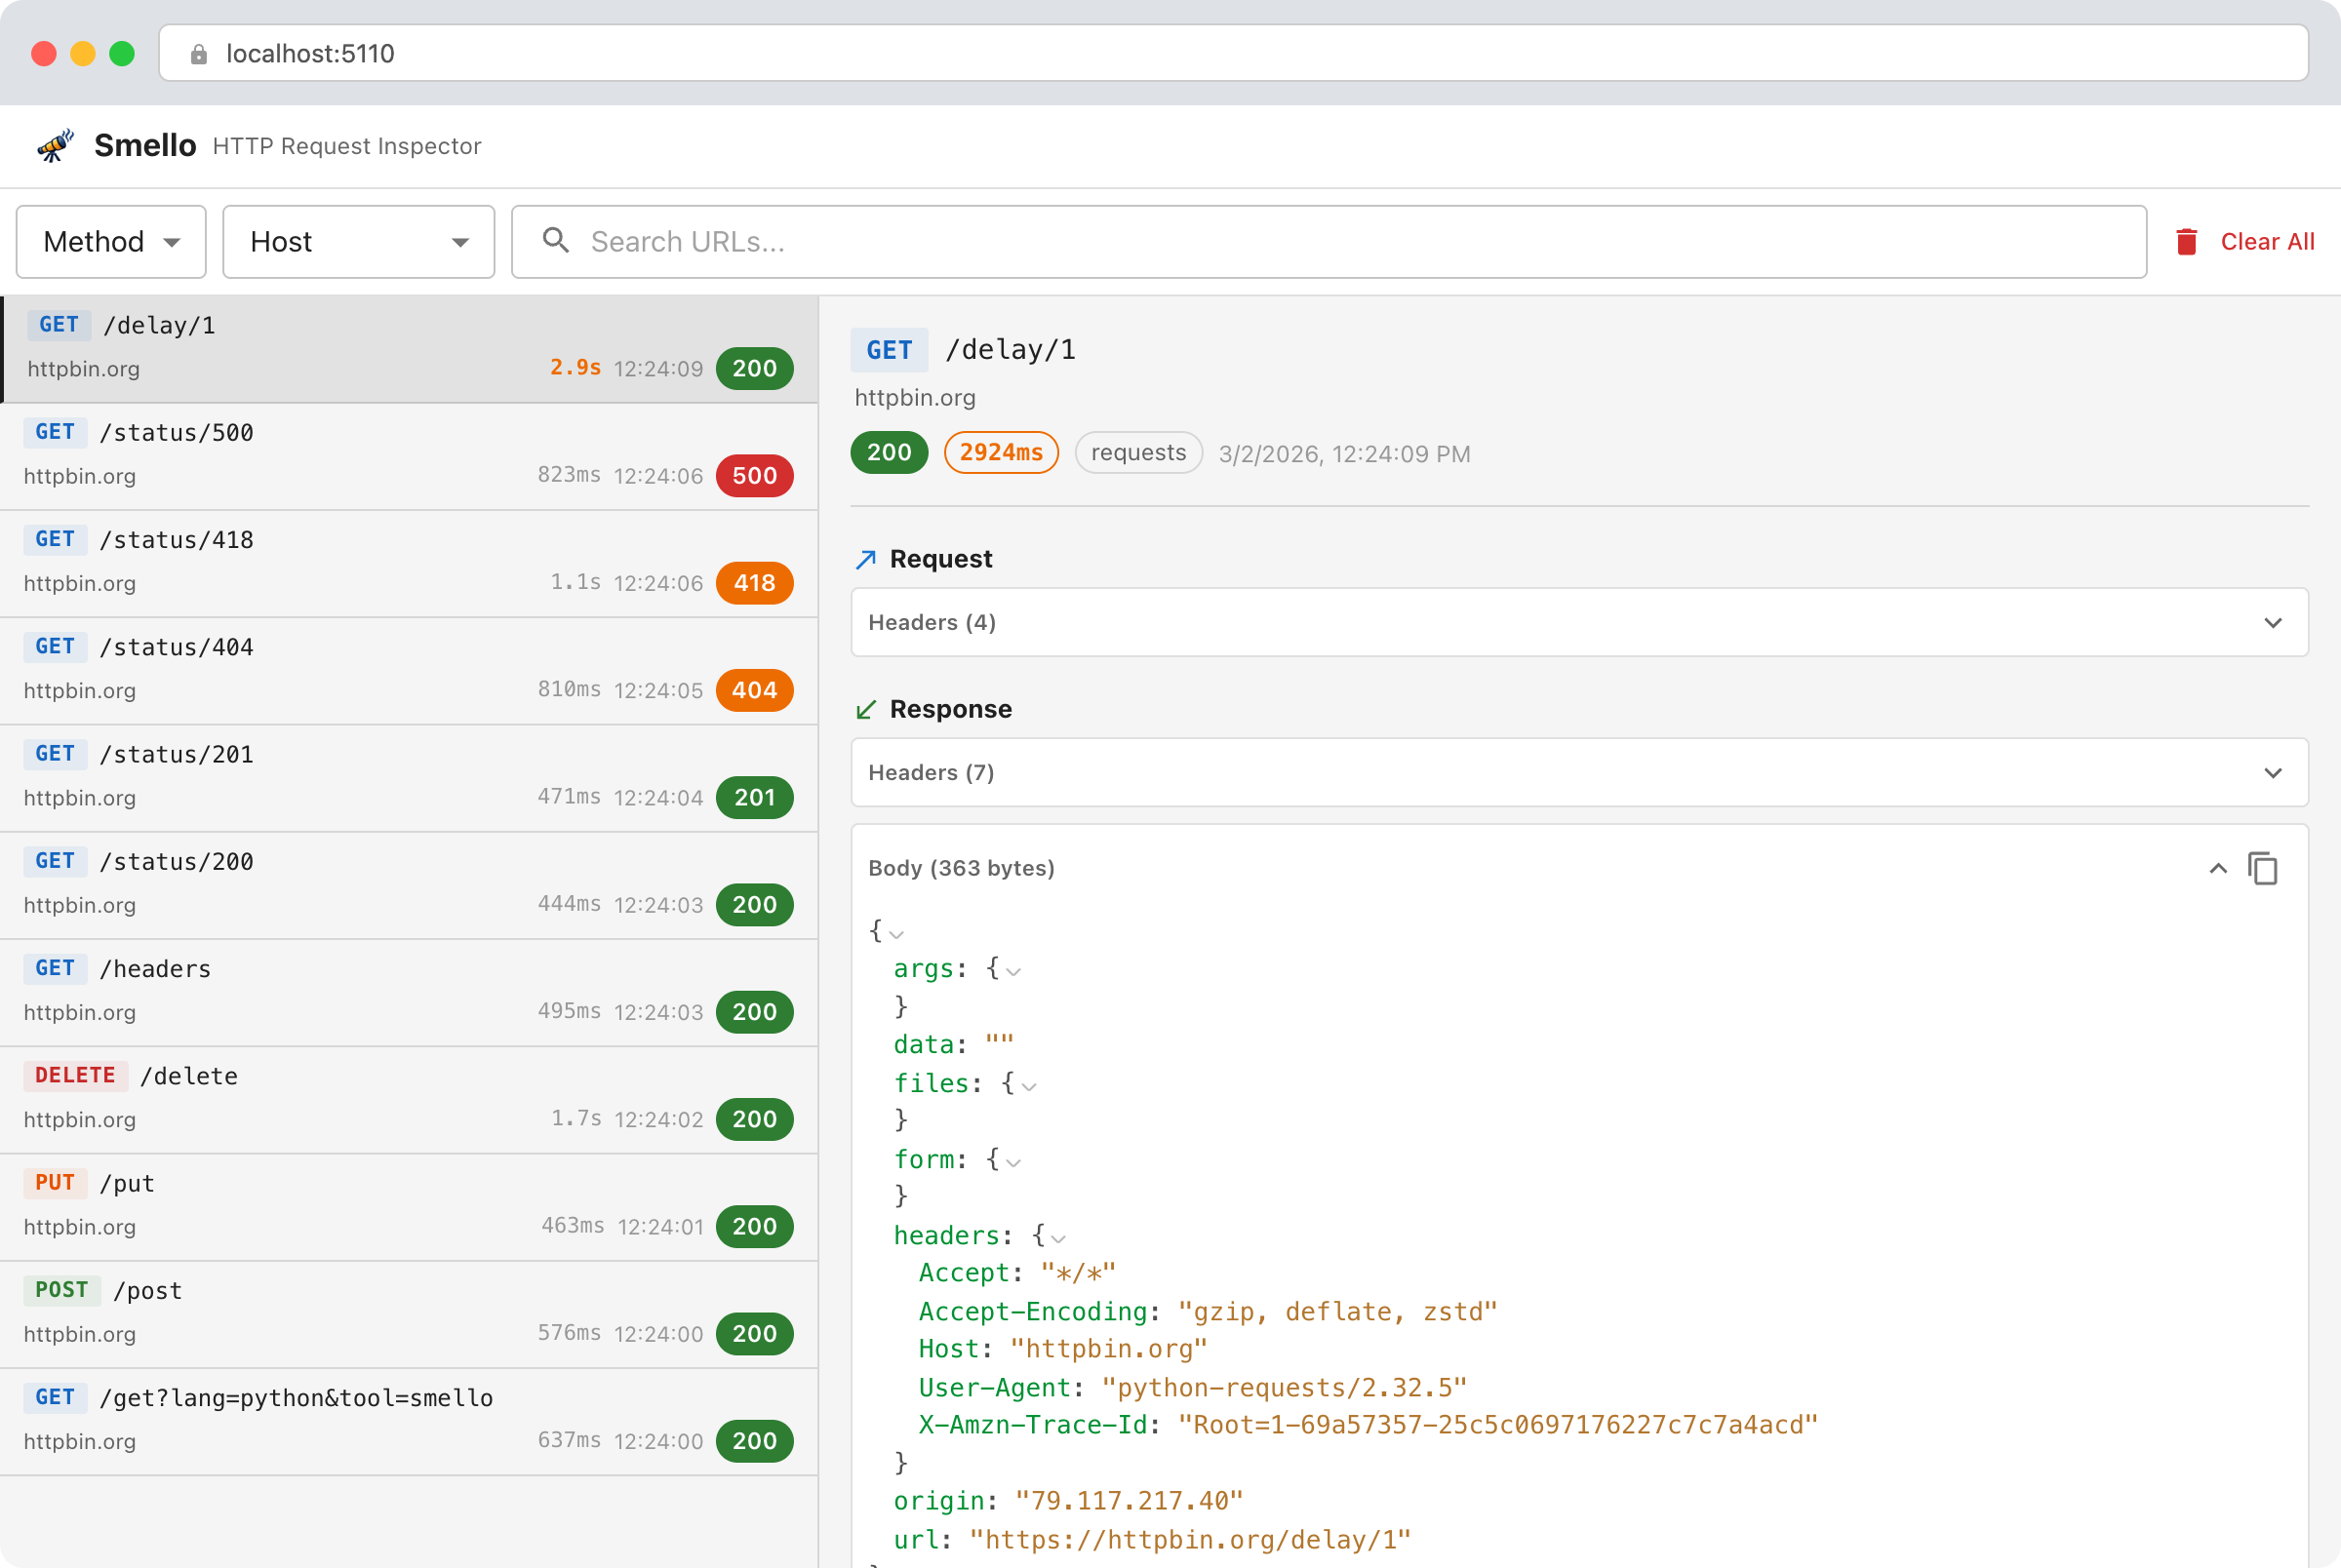Viewport: 2341px width, 1568px height.
Task: Copy response body with clipboard icon
Action: (x=2263, y=868)
